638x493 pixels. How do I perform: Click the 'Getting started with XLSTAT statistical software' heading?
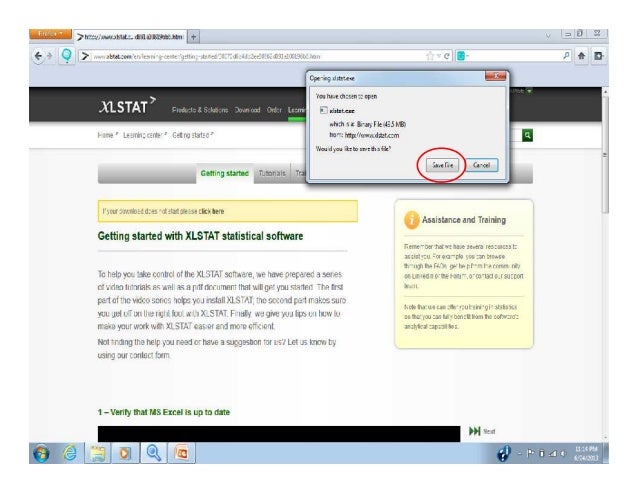pos(200,236)
